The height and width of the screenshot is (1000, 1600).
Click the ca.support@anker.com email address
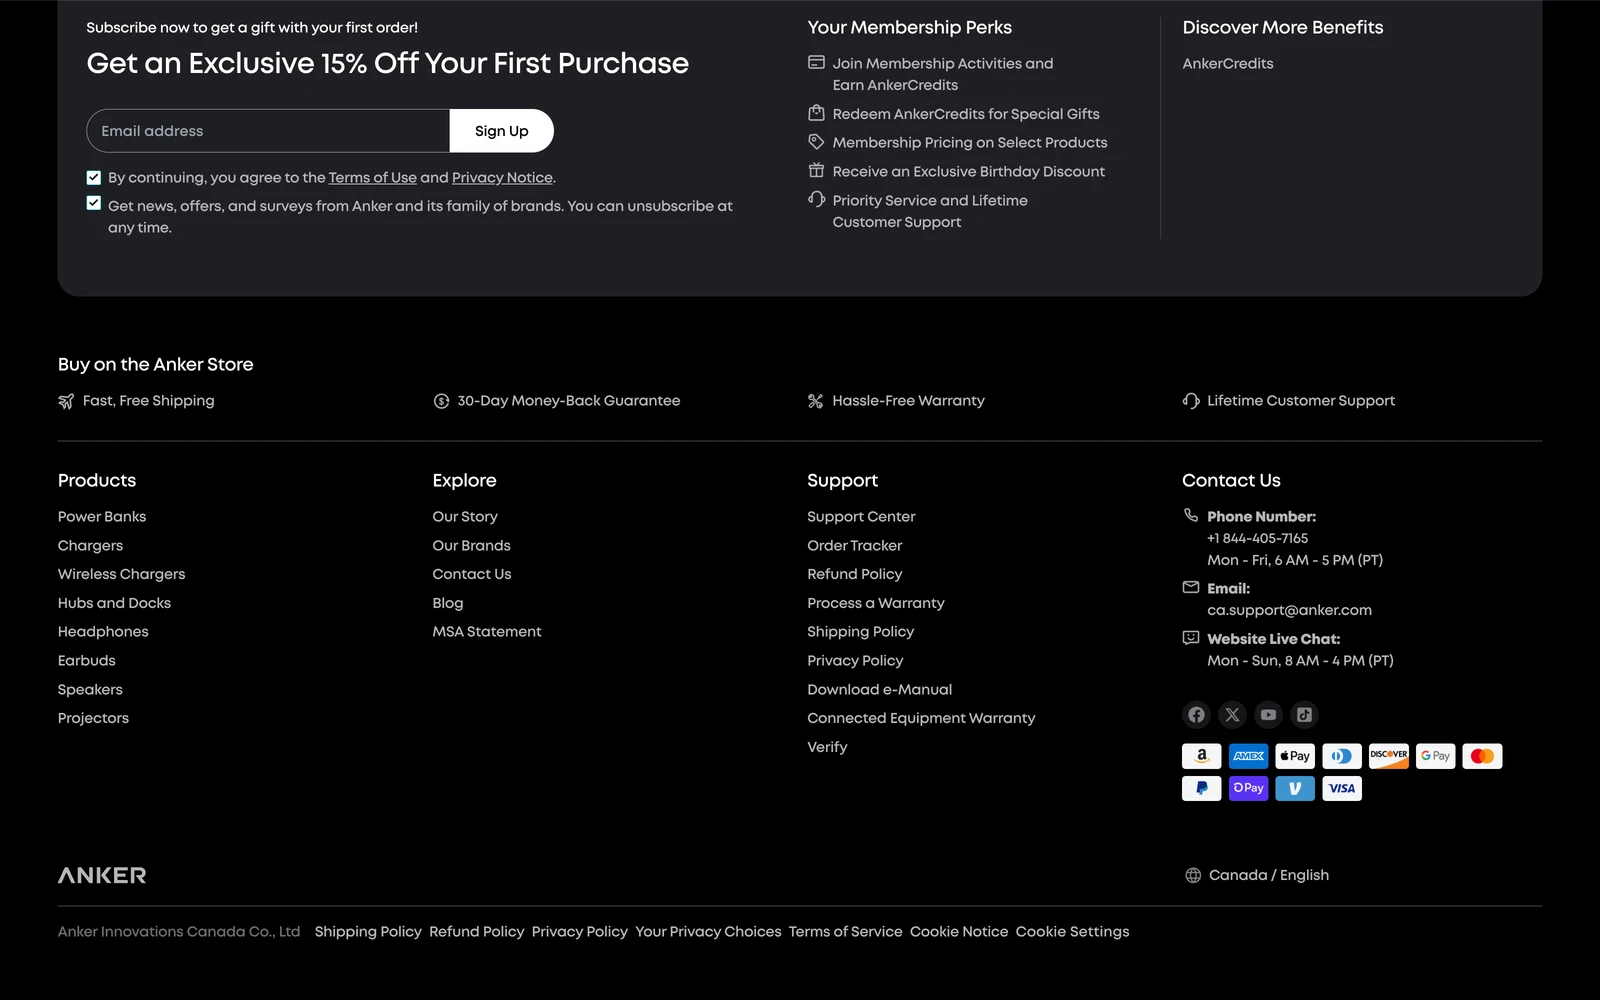(x=1289, y=610)
